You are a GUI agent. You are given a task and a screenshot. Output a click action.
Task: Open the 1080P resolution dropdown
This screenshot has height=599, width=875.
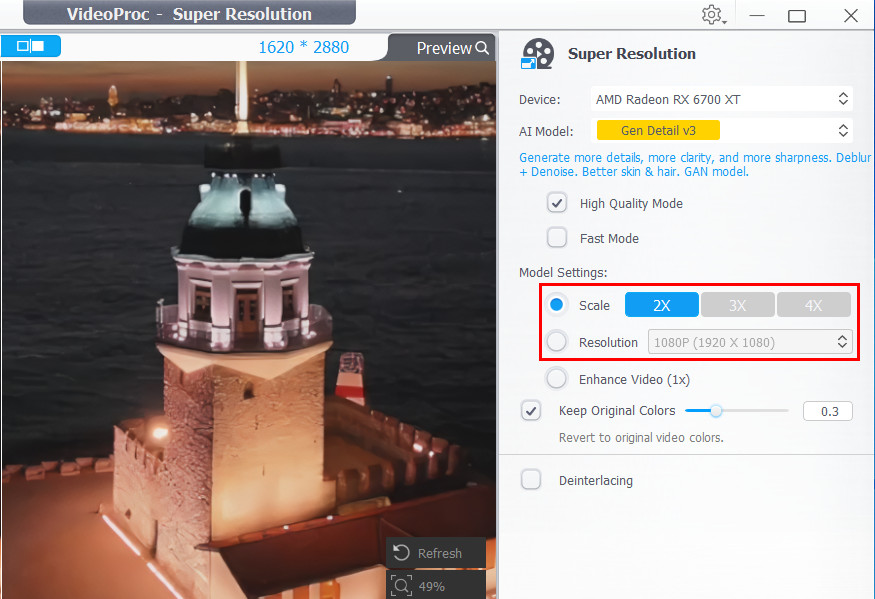pos(750,342)
